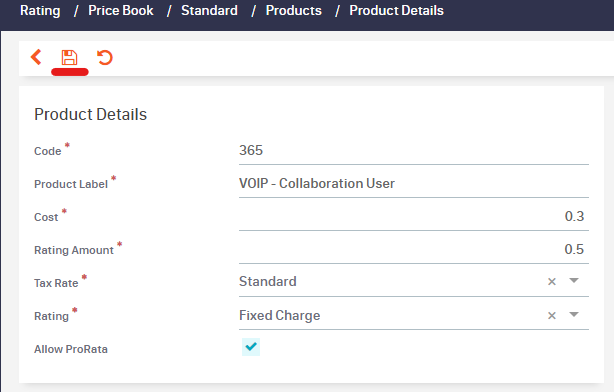
Task: Untick the Allow ProRata checkbox
Action: click(251, 347)
